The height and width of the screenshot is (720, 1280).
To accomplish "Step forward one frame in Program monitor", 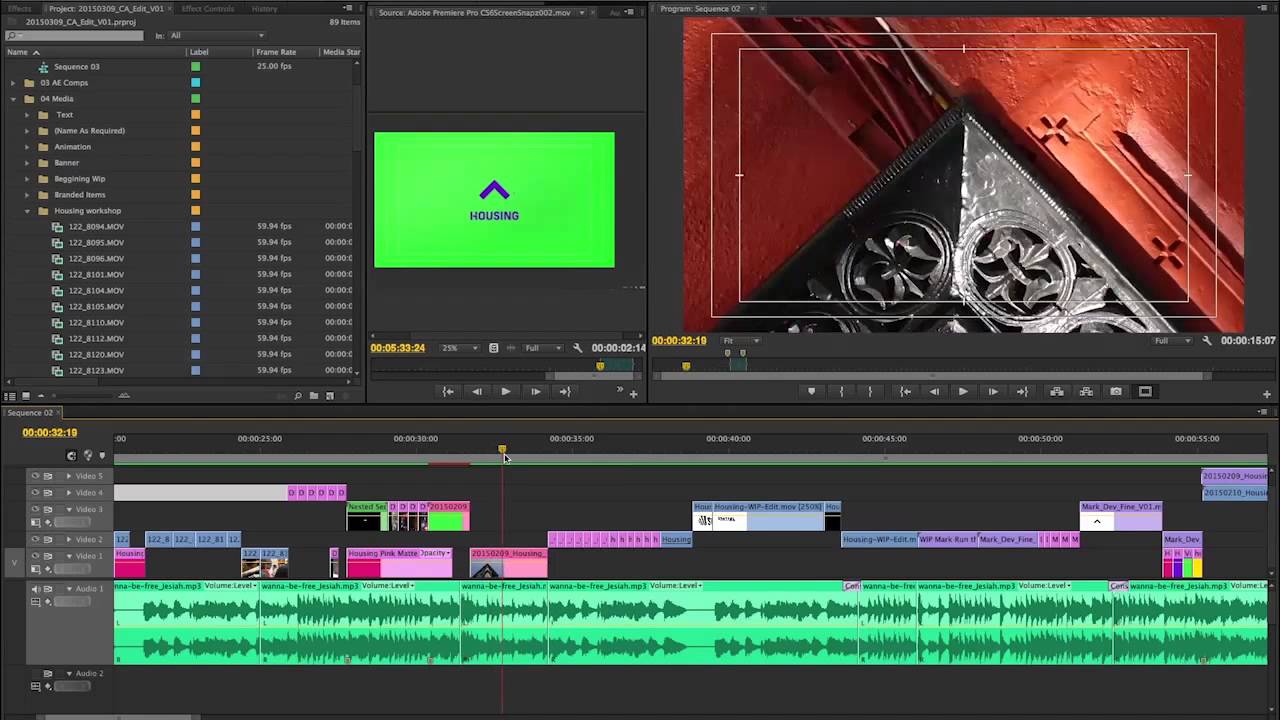I will (x=992, y=392).
